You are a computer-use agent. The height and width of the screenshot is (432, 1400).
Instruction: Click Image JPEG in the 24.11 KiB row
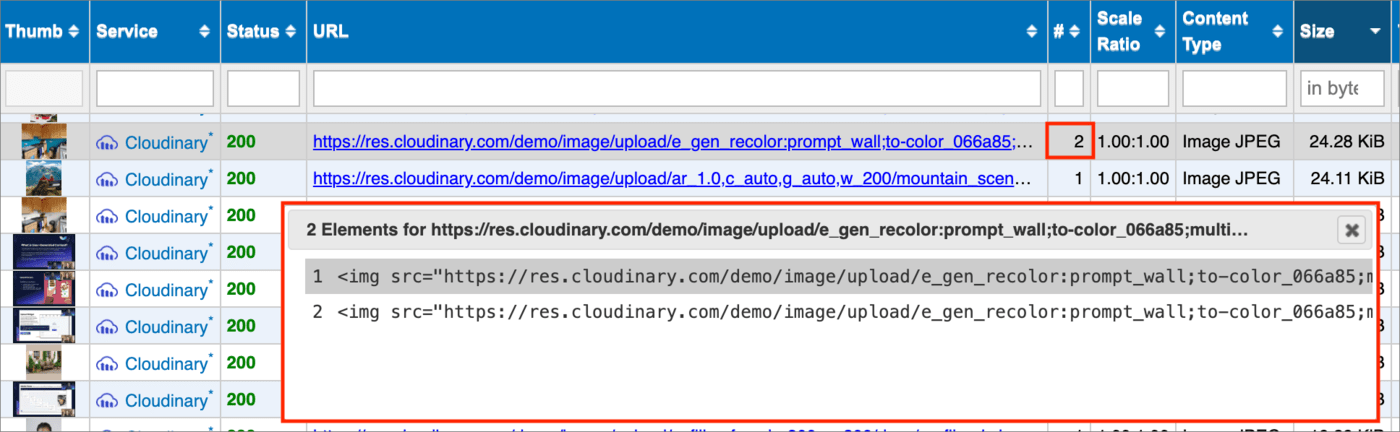coord(1231,180)
